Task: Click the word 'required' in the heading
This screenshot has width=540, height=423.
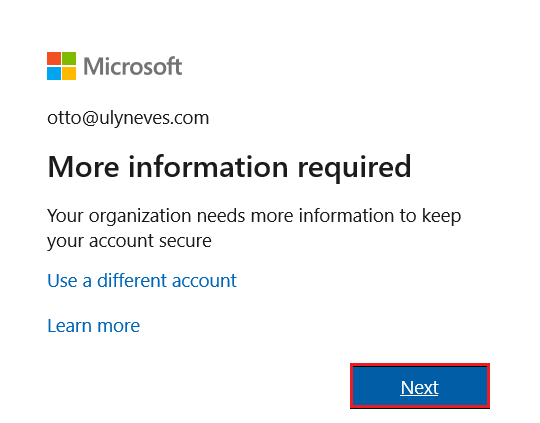Action: (x=354, y=168)
